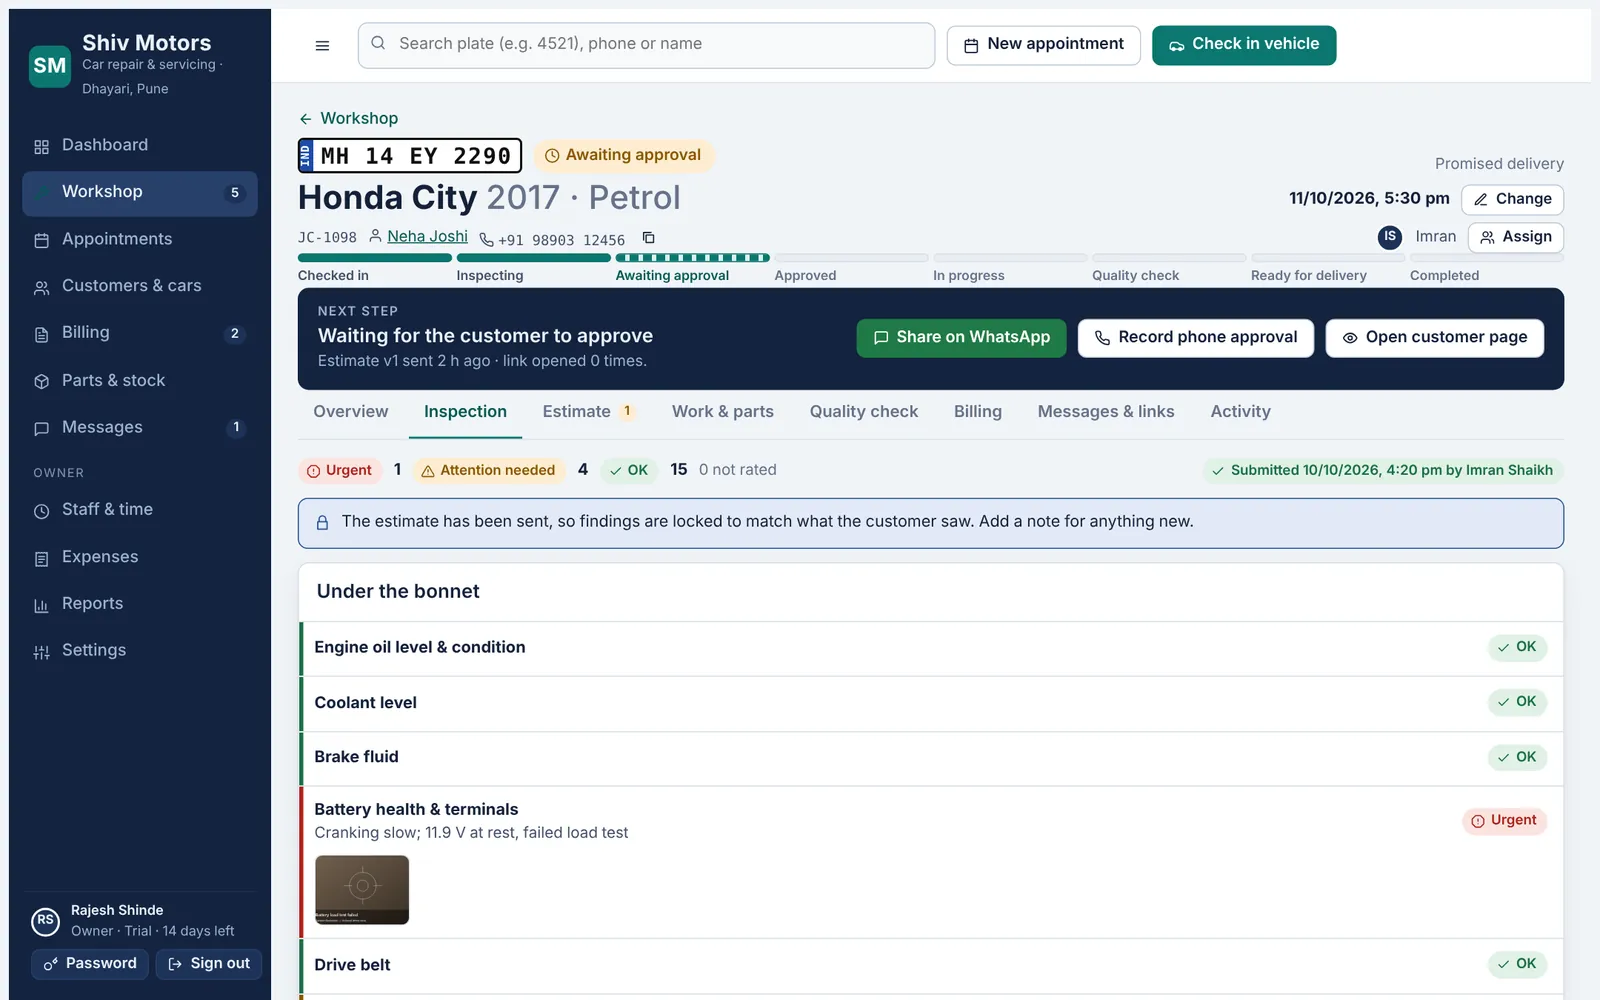Switch to the job card Billing tab

978,412
